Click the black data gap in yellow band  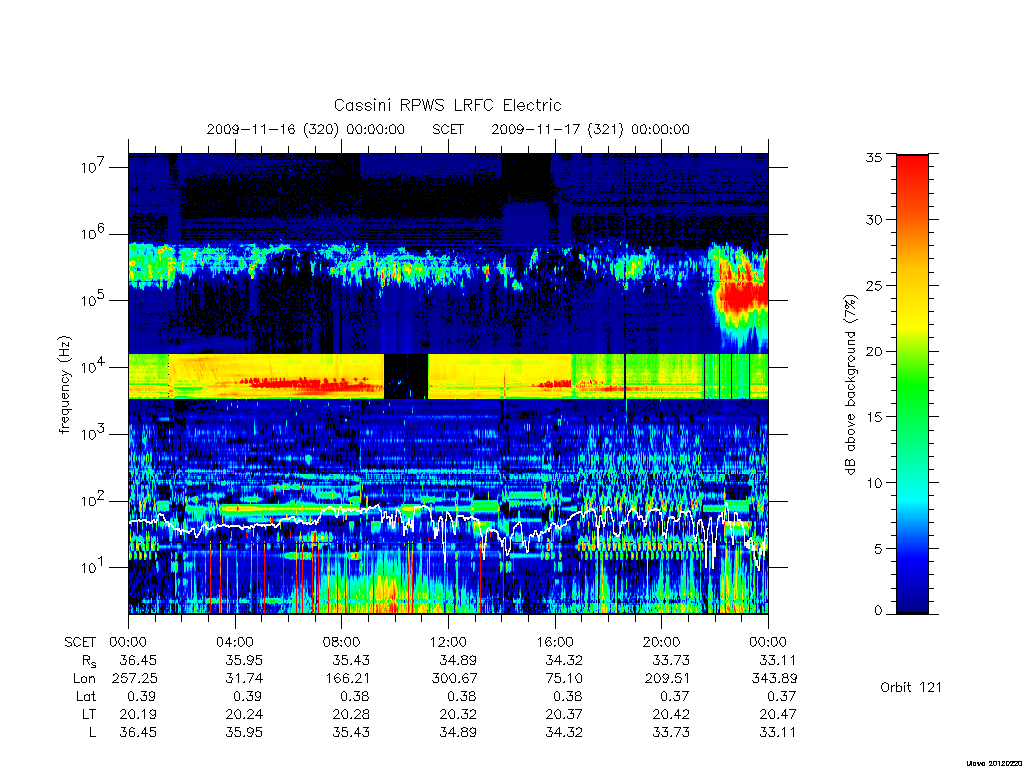coord(406,377)
